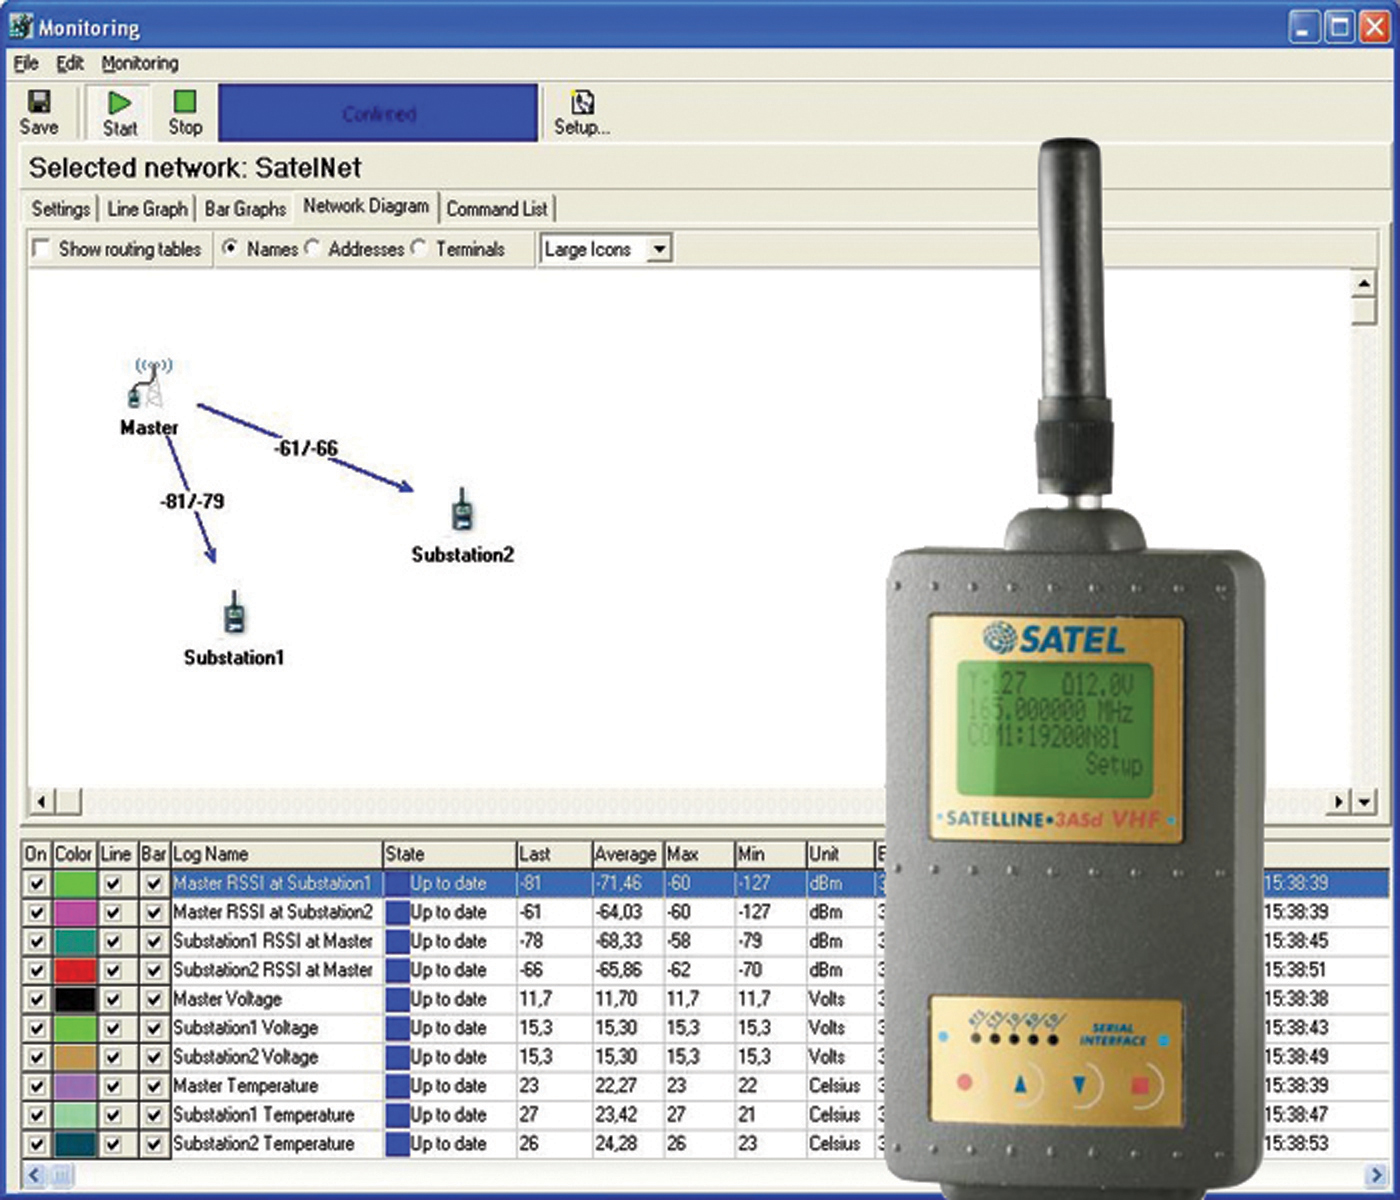Select the Substation1 modem icon
Image resolution: width=1400 pixels, height=1200 pixels.
pyautogui.click(x=234, y=613)
